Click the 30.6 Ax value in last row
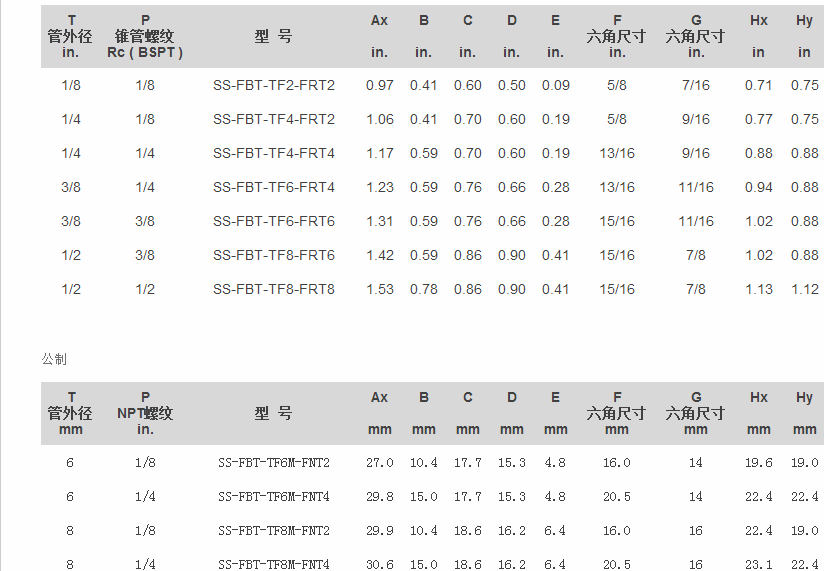The width and height of the screenshot is (824, 571). [x=379, y=565]
